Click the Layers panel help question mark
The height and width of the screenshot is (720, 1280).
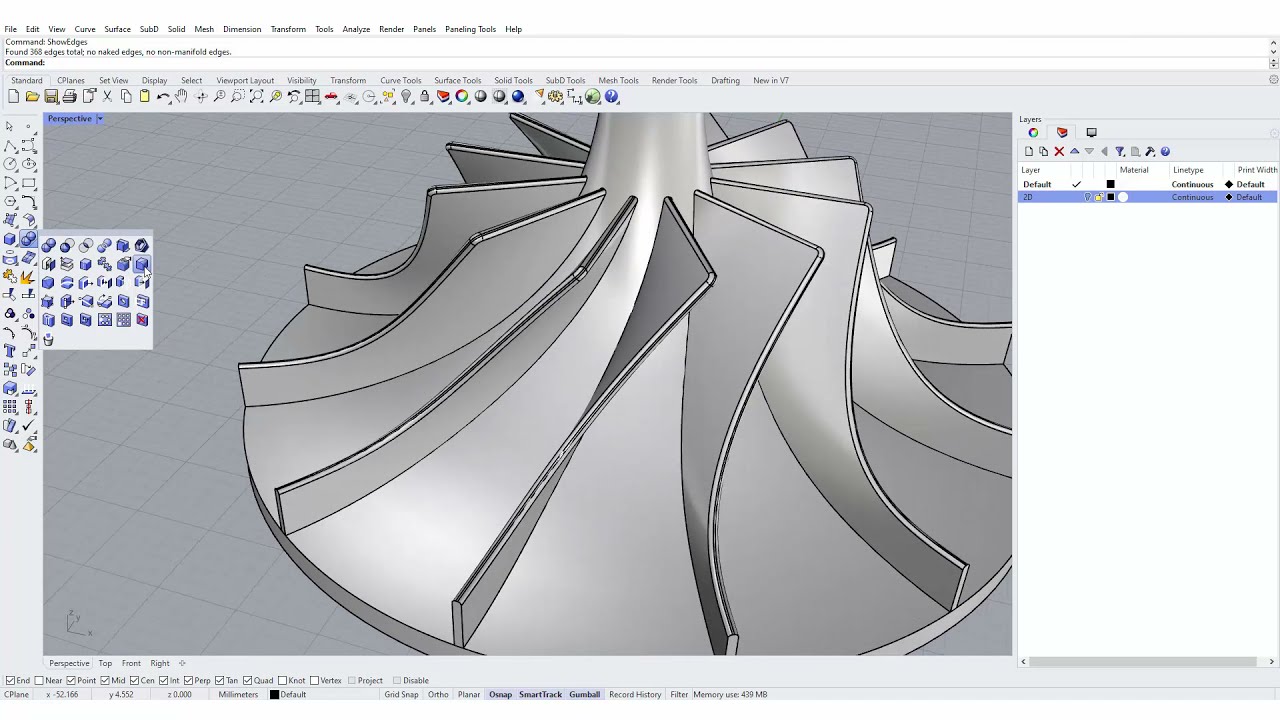pyautogui.click(x=1165, y=152)
